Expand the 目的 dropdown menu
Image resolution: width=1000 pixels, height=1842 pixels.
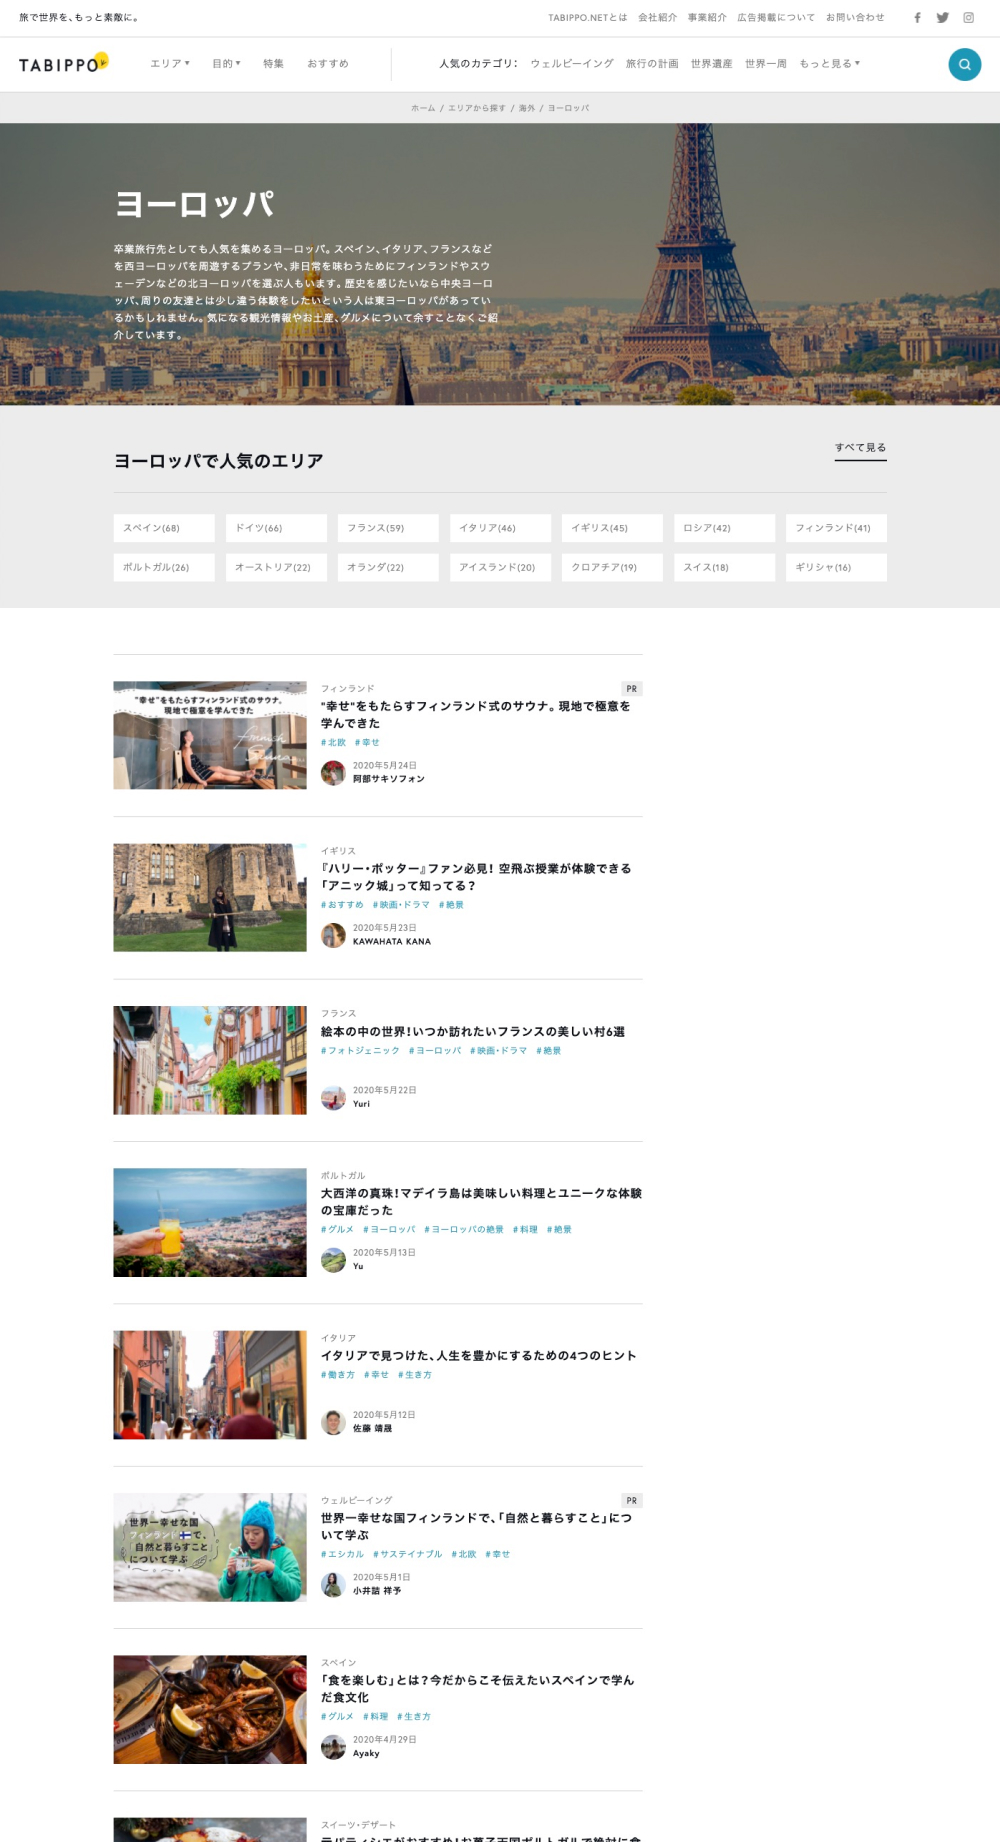point(226,64)
